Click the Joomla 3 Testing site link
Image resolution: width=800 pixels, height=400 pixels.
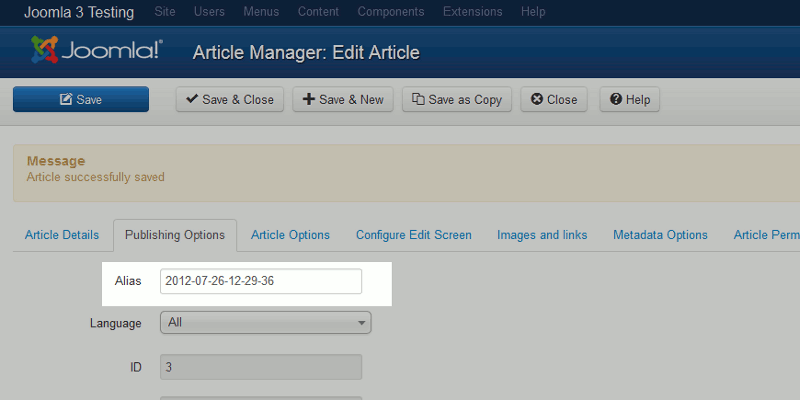point(81,12)
